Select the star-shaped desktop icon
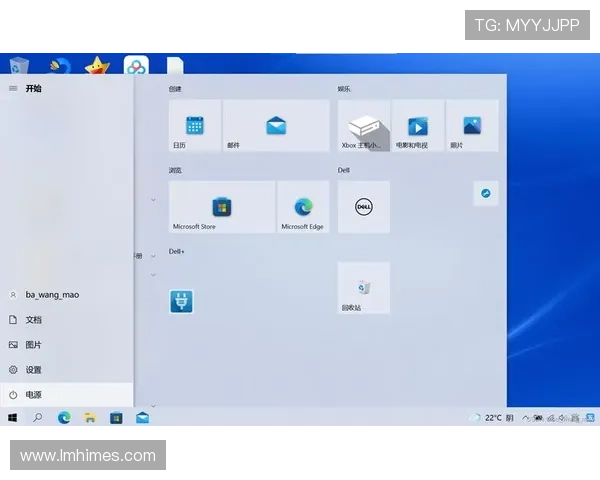600x480 pixels. pyautogui.click(x=97, y=65)
